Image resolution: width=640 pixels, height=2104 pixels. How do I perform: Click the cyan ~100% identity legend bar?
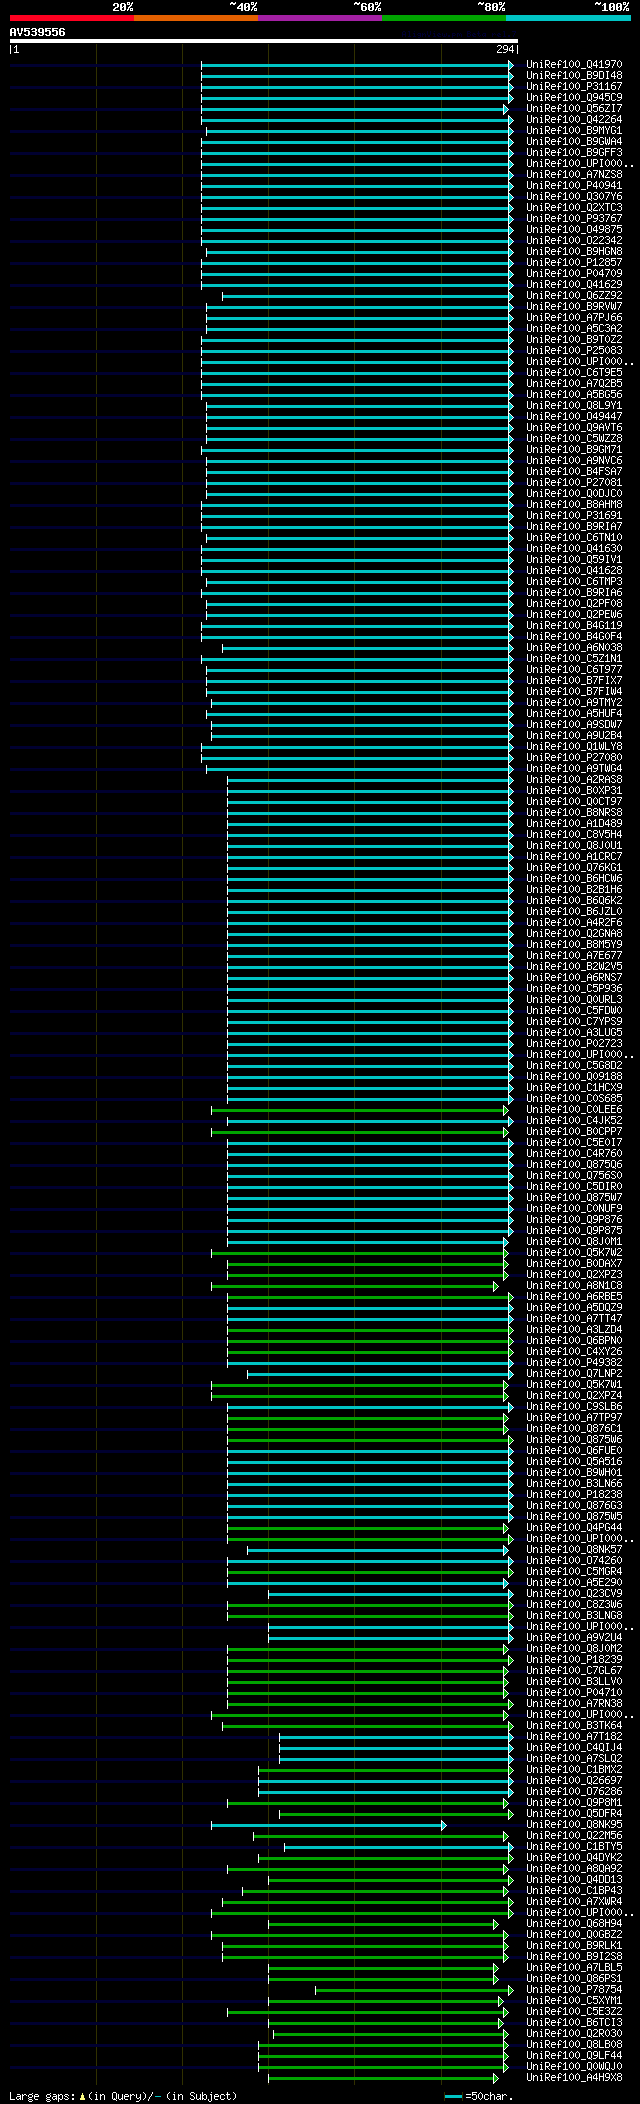click(x=568, y=18)
